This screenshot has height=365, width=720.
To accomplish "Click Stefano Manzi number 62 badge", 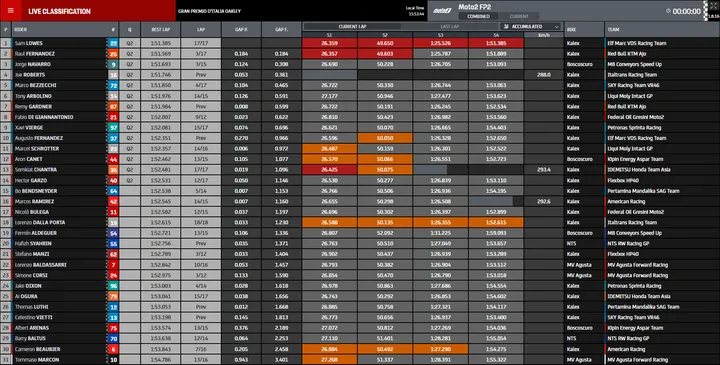I will tap(113, 254).
